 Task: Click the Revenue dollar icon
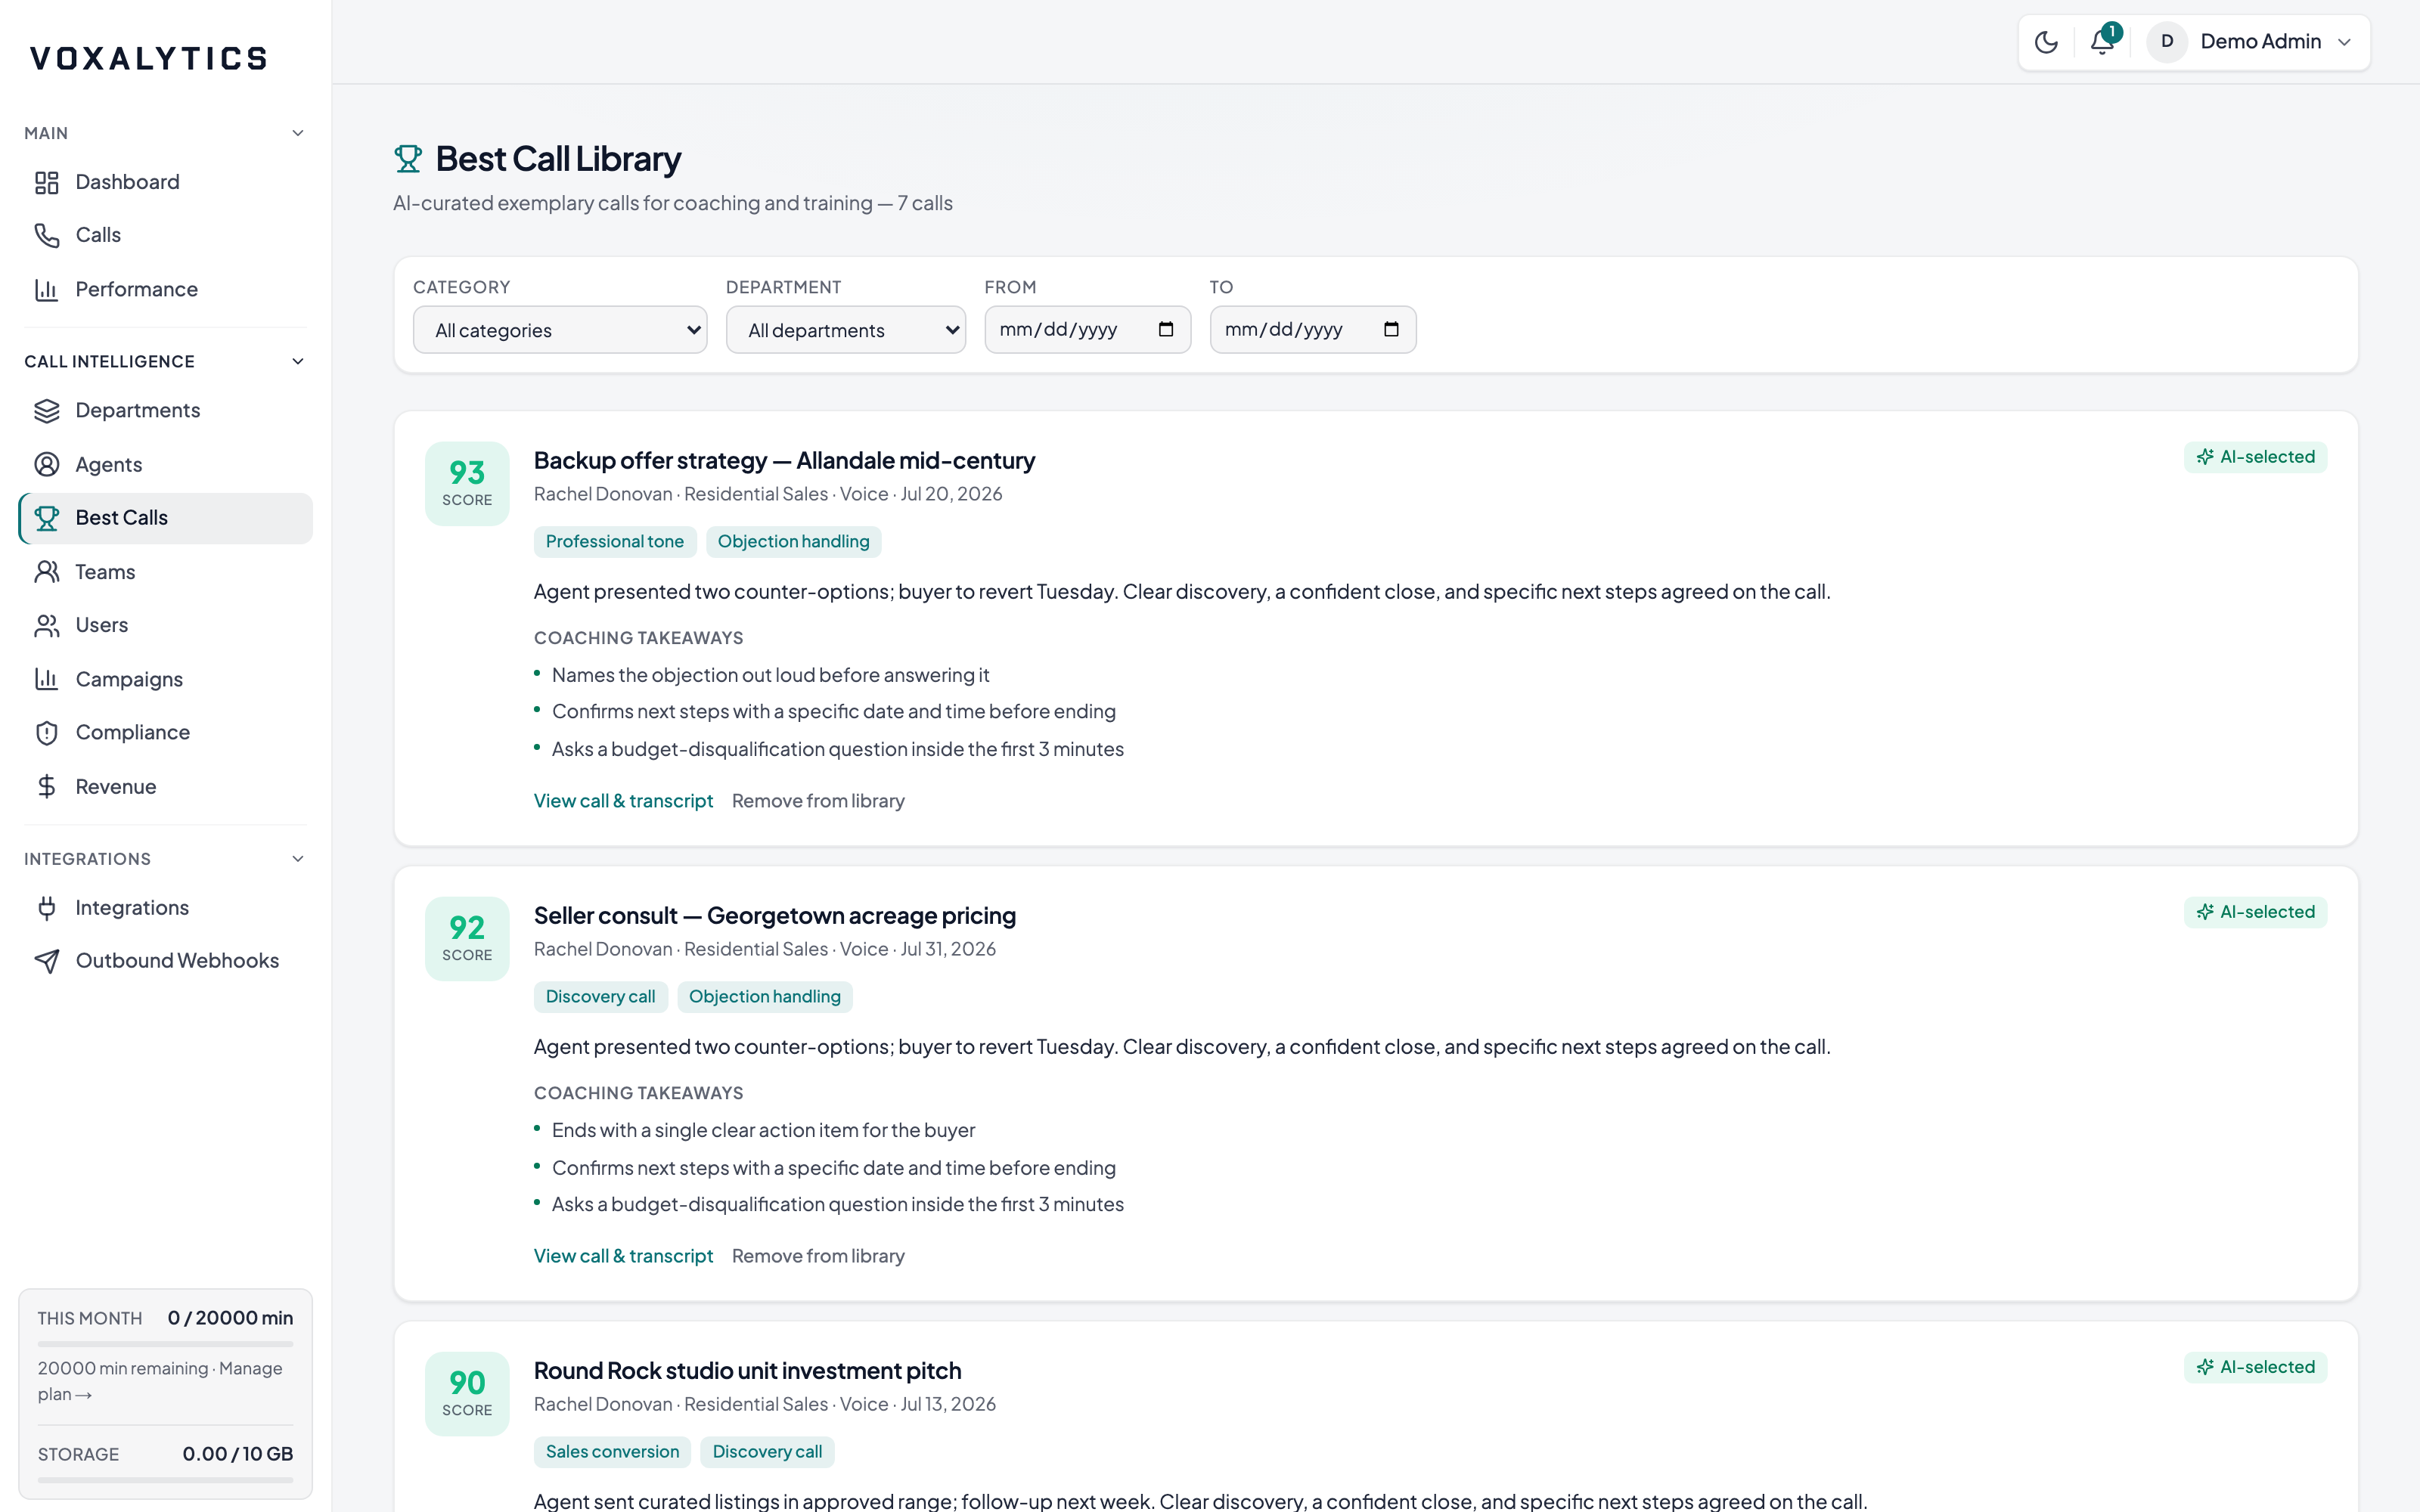point(47,787)
